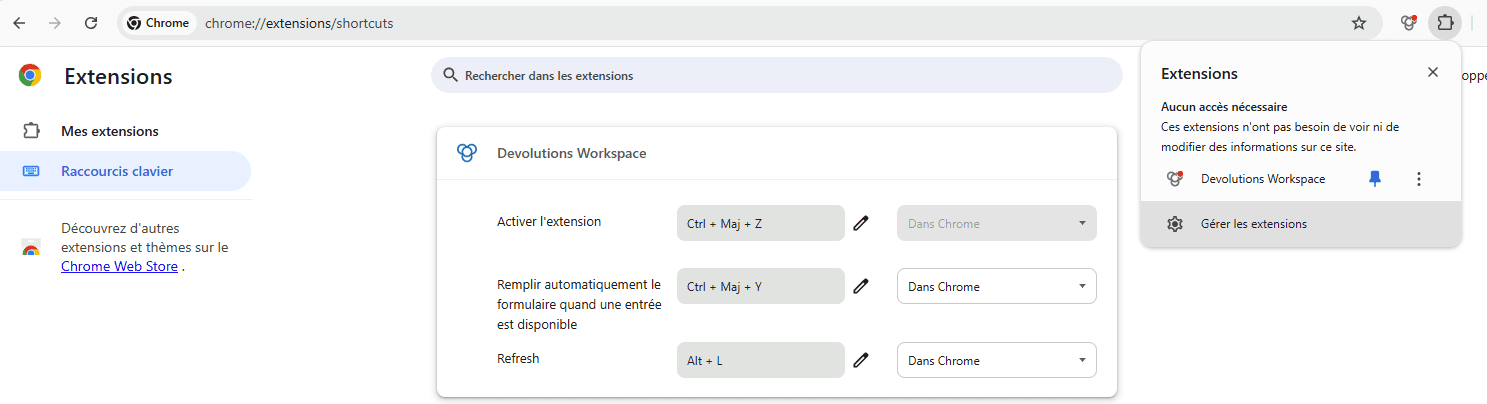Bookmark this page with the star icon
Screen dimensions: 1487x404
1358,23
